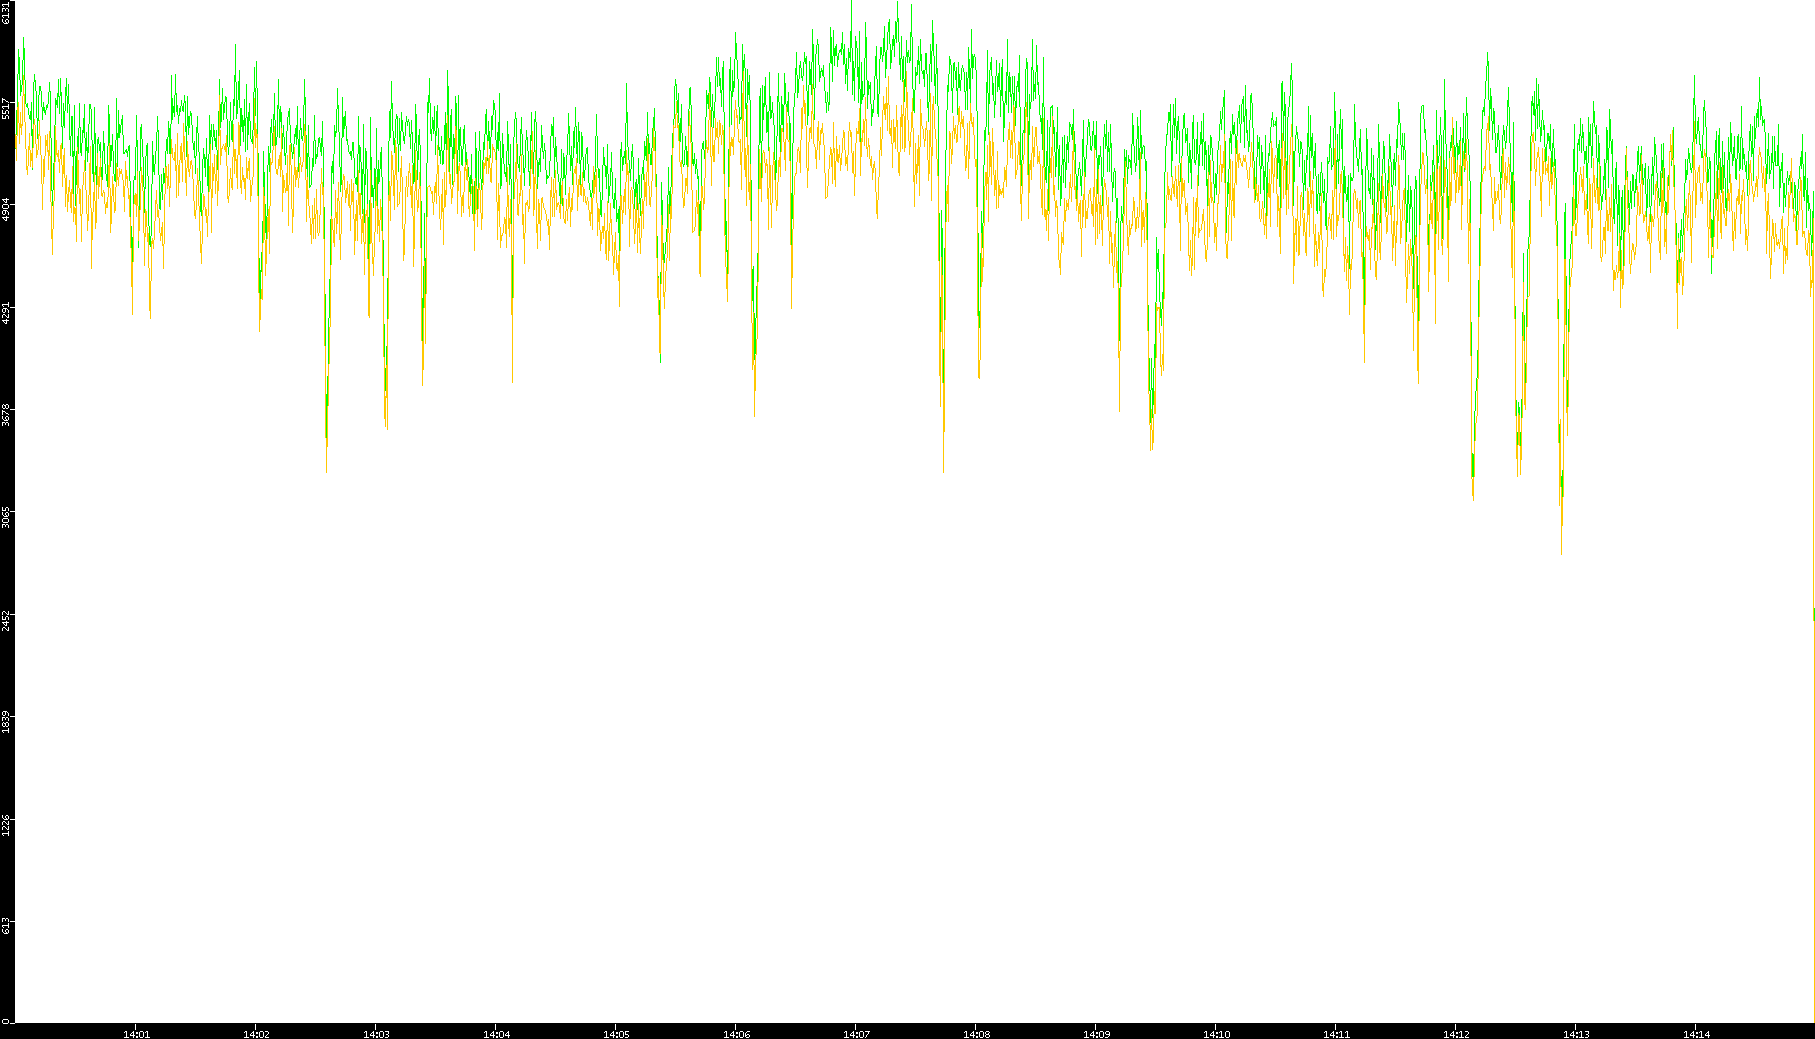The height and width of the screenshot is (1039, 1815).
Task: Click the 14:04 time axis label
Action: [x=497, y=1034]
